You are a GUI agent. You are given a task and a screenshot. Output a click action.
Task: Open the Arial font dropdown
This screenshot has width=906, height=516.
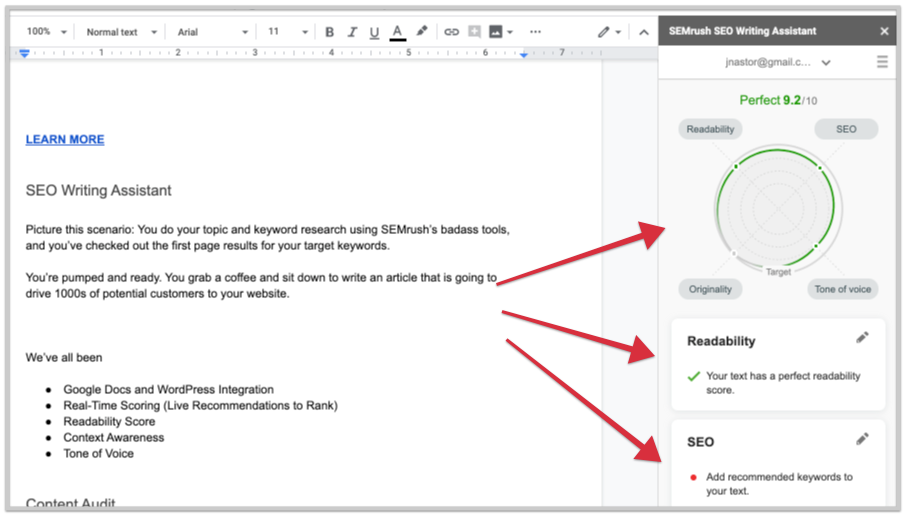(213, 32)
